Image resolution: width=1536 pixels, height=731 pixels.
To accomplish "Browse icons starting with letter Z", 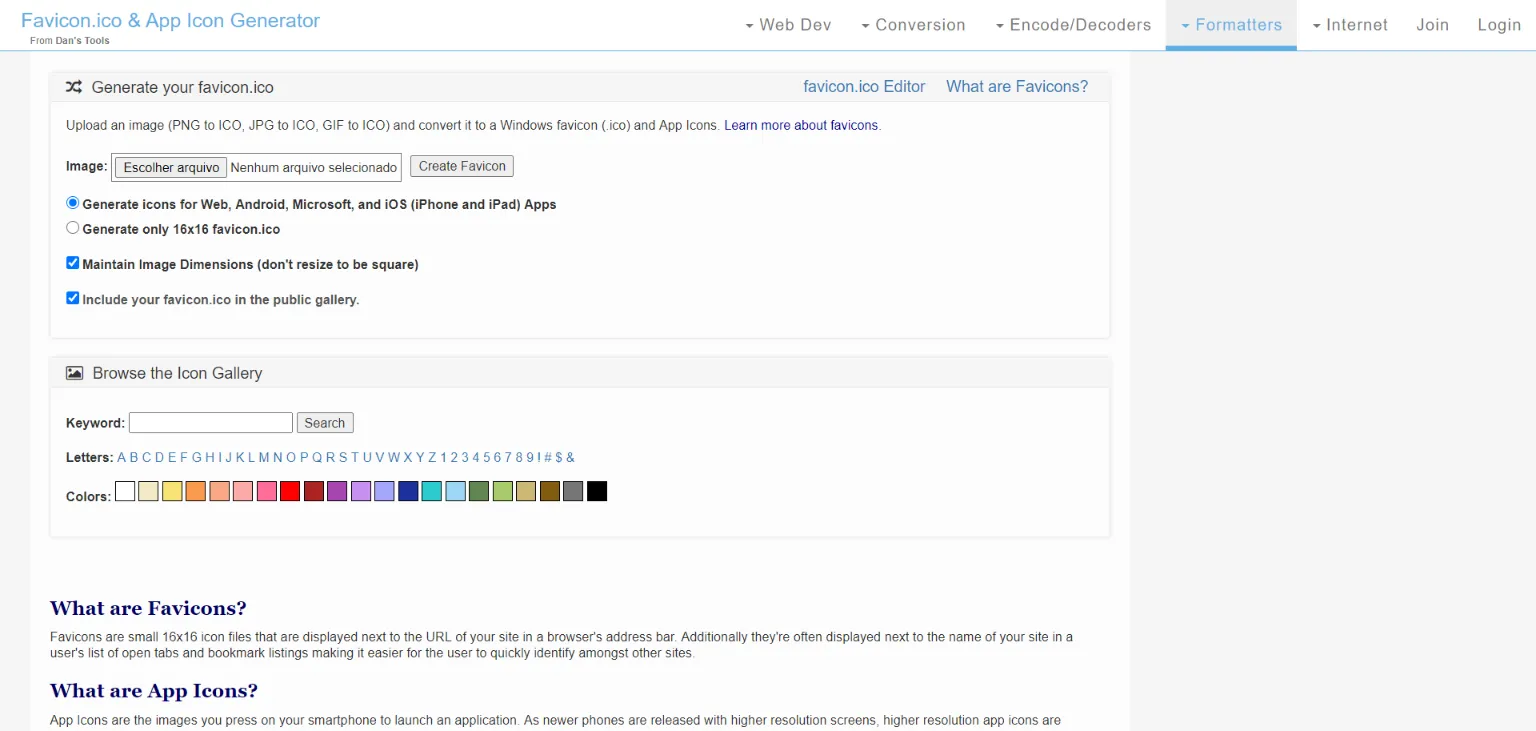I will [432, 457].
